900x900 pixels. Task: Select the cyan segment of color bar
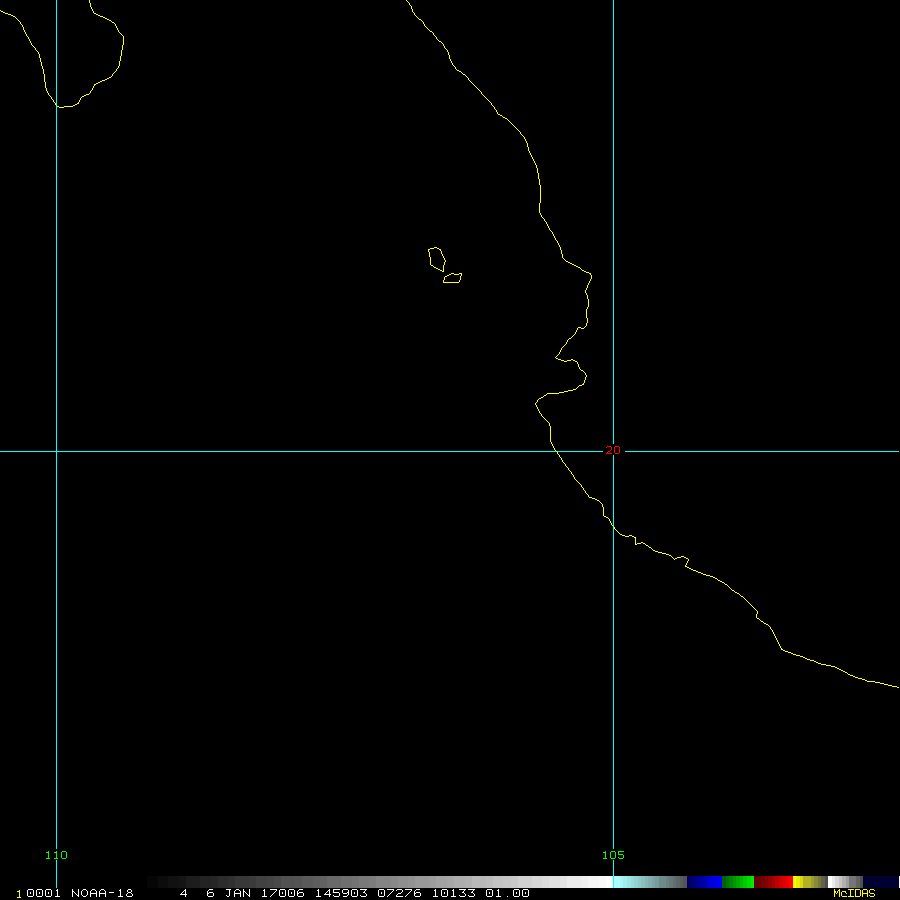tap(650, 882)
